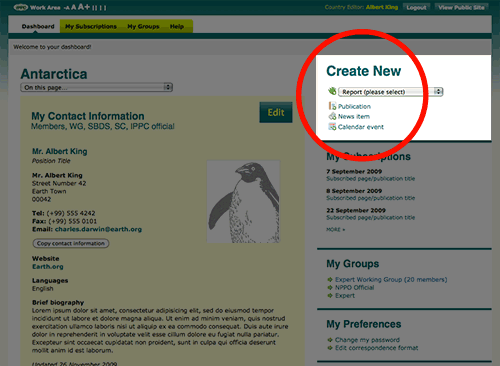Click the green icon beside Report dropdown
Screen dimensions: 500x366
(332, 91)
